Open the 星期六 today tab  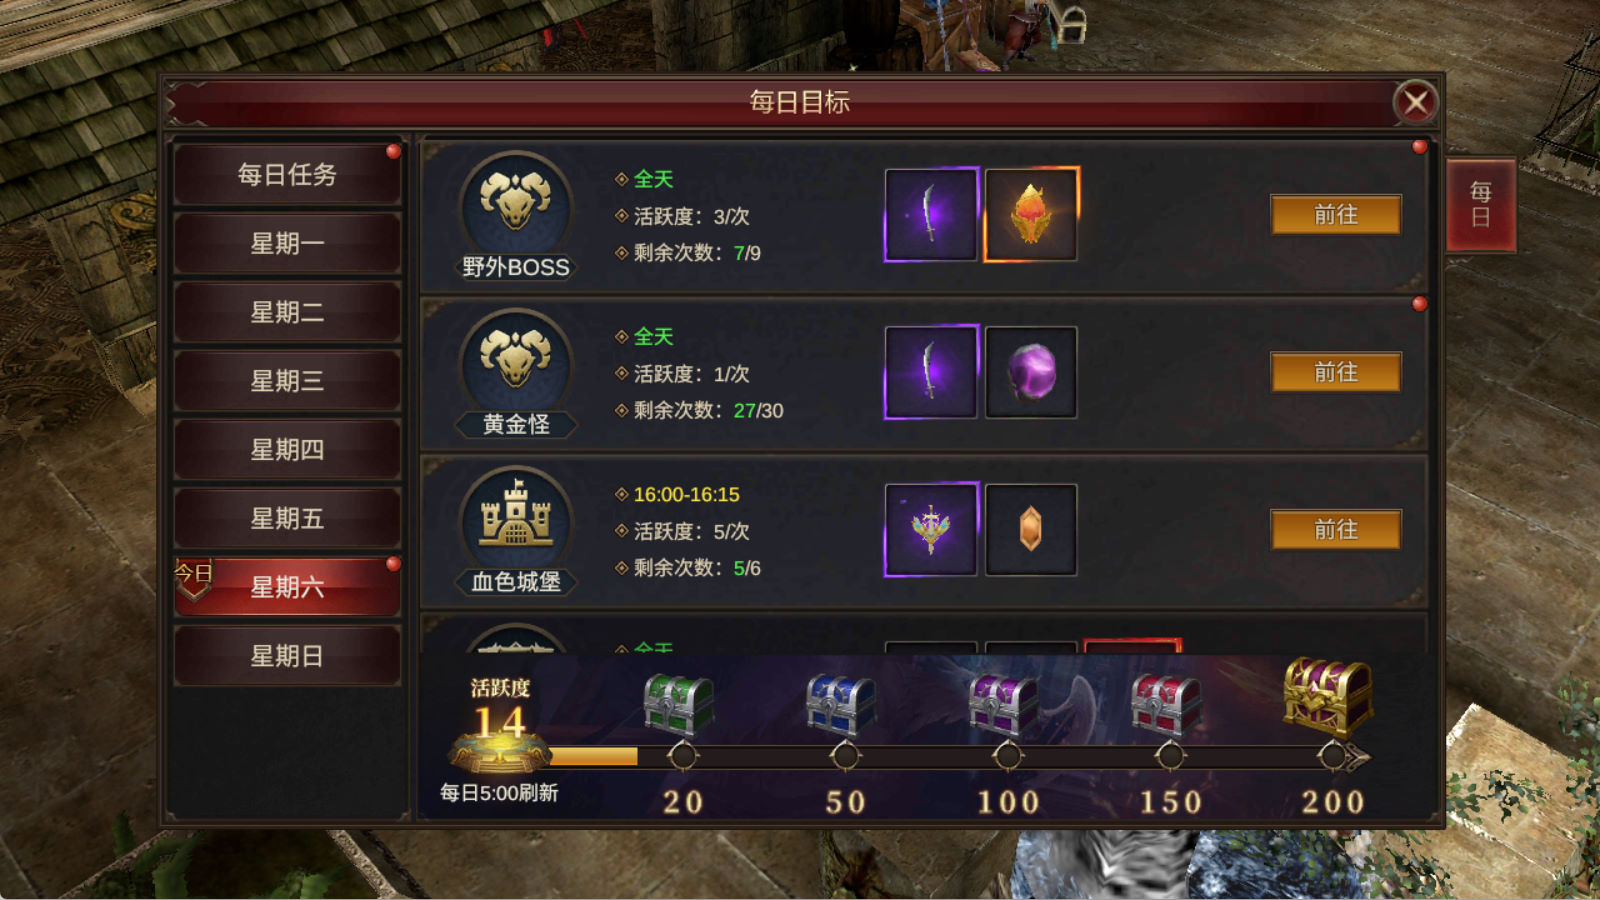(x=288, y=587)
